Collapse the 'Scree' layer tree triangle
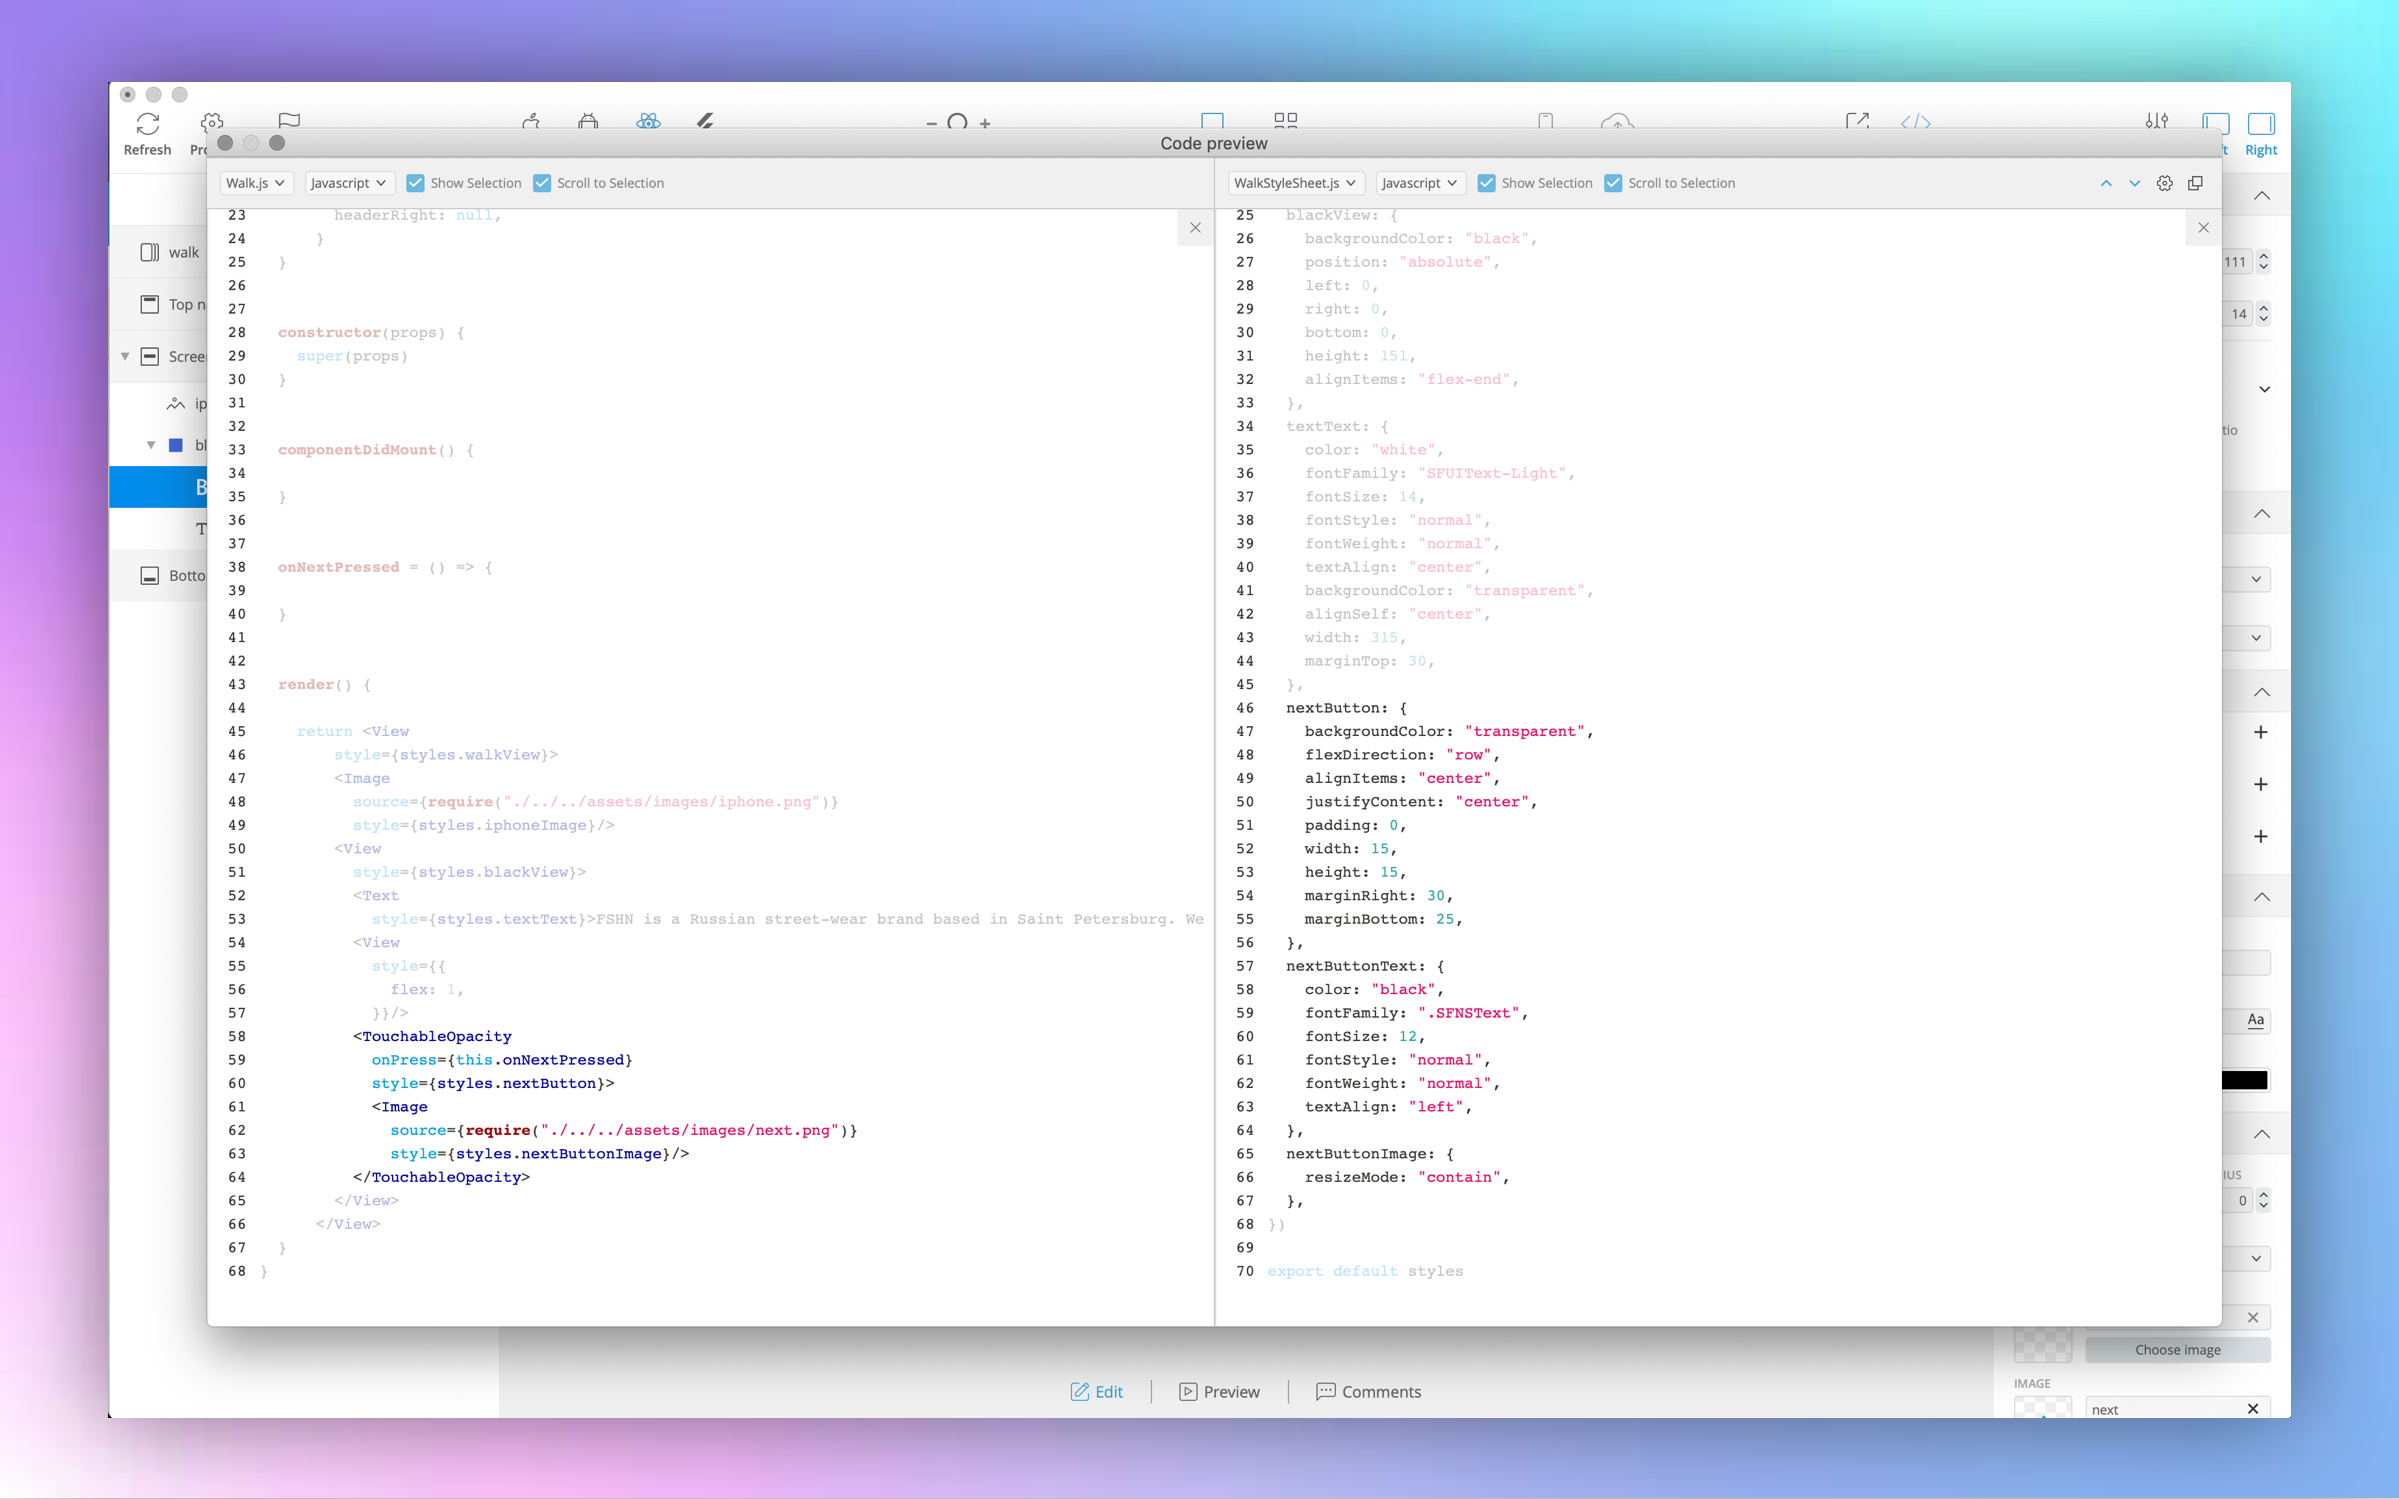This screenshot has width=2399, height=1499. click(x=125, y=356)
